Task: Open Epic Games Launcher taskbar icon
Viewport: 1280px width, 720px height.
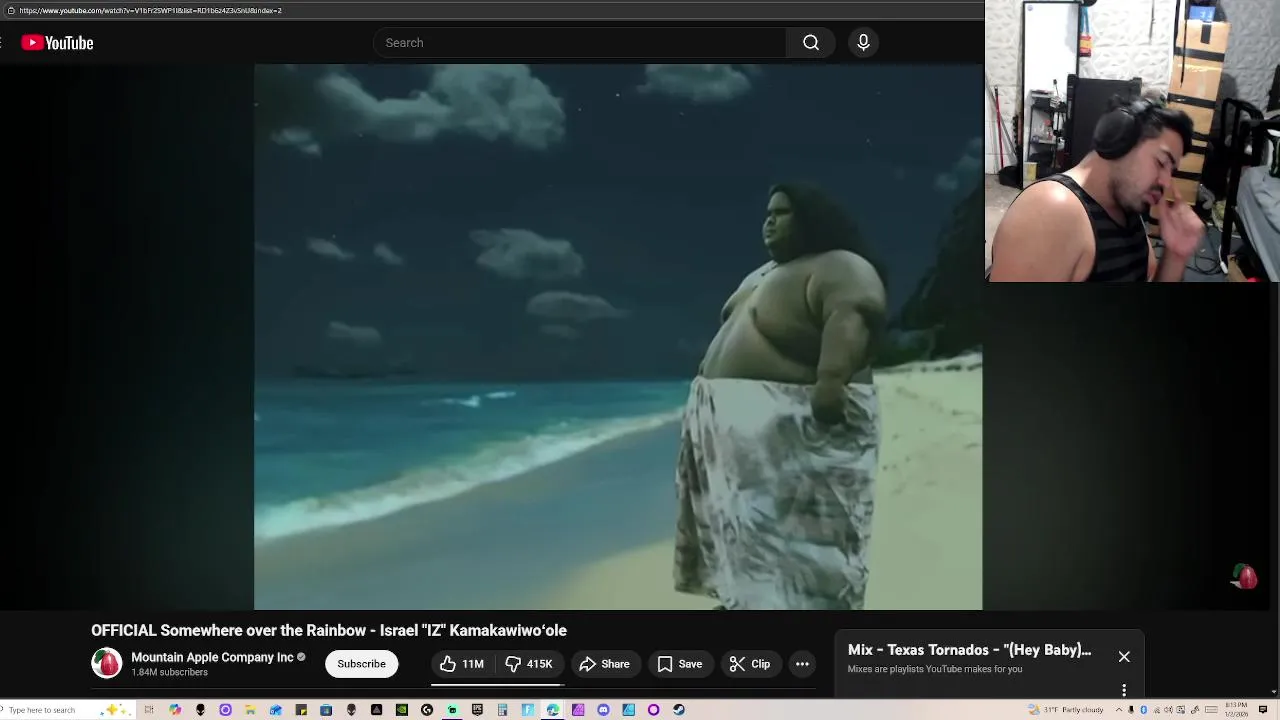Action: [477, 710]
